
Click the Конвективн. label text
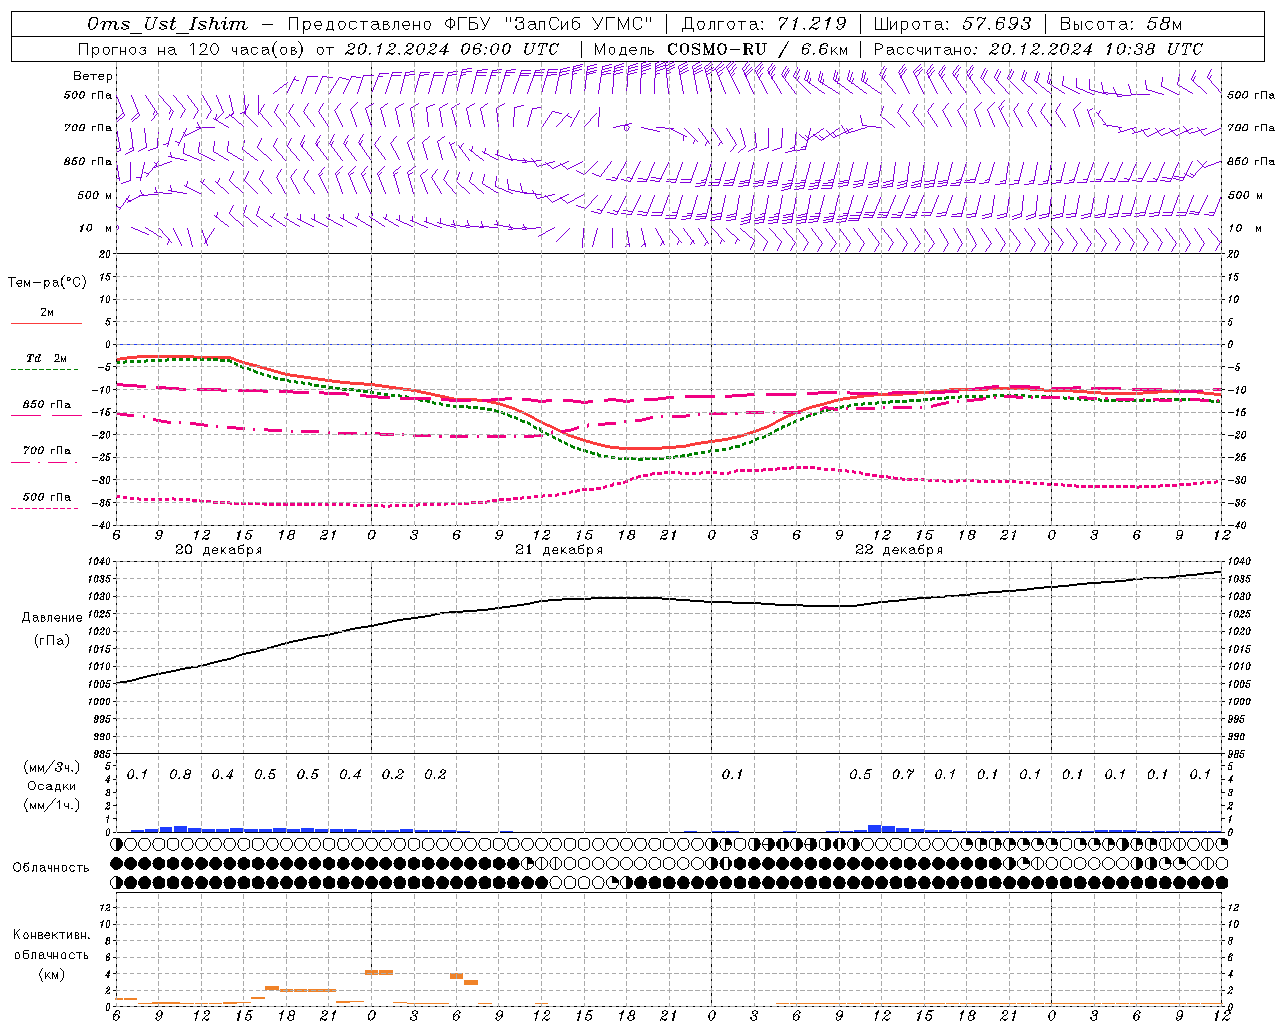(51, 935)
